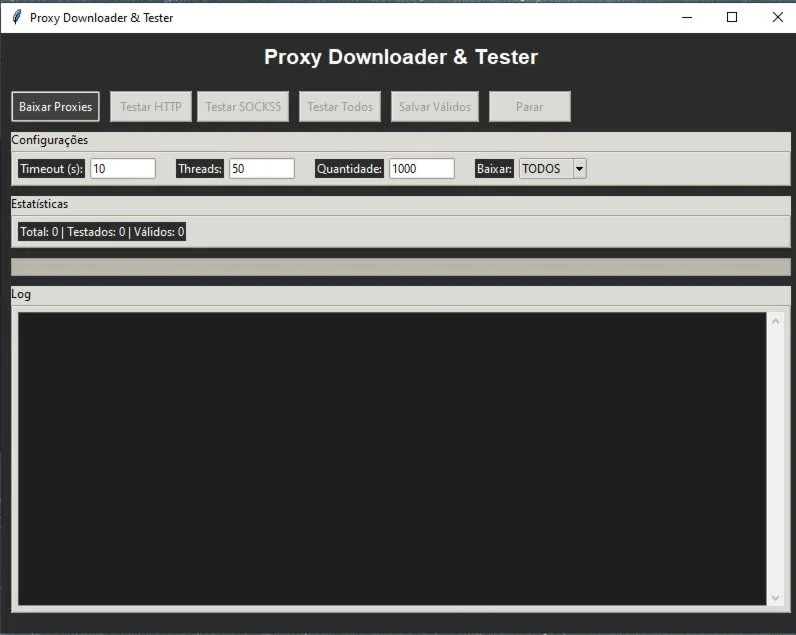
Task: Click the log scrollbar up arrow
Action: tap(775, 321)
